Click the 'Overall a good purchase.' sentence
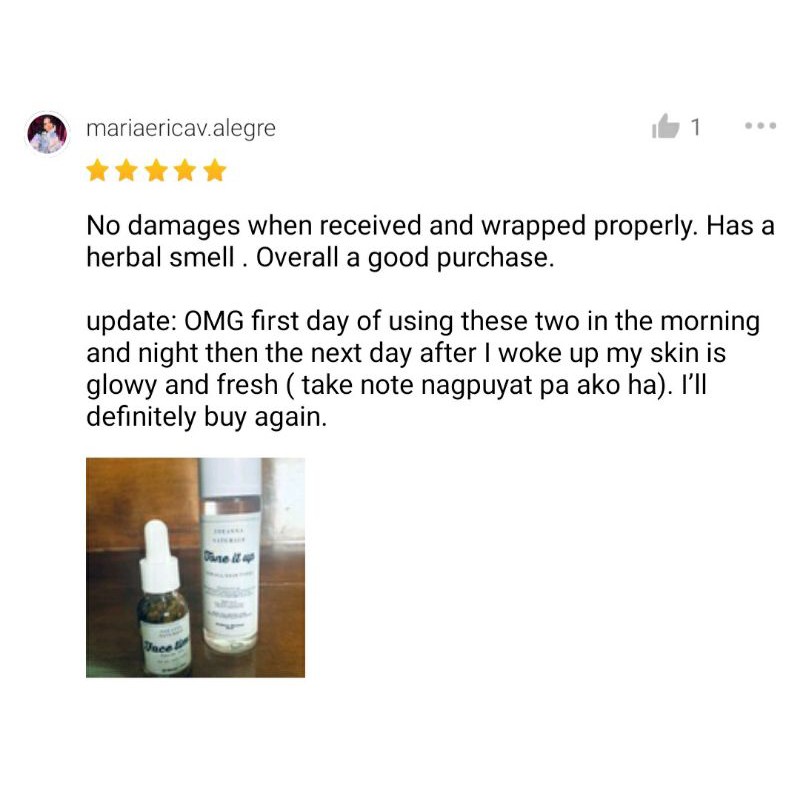This screenshot has height=800, width=800. pos(405,258)
